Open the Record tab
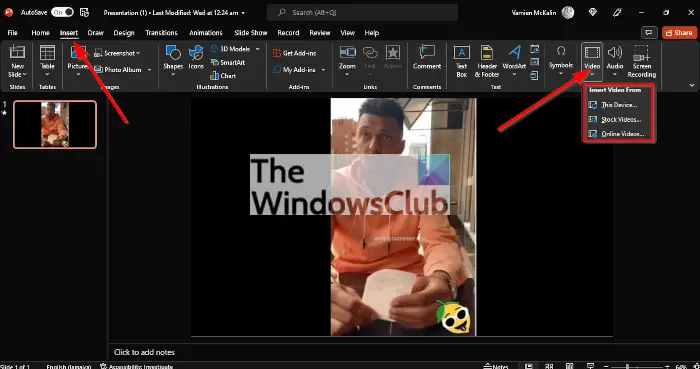Screen dimensions: 700x369 (288, 33)
